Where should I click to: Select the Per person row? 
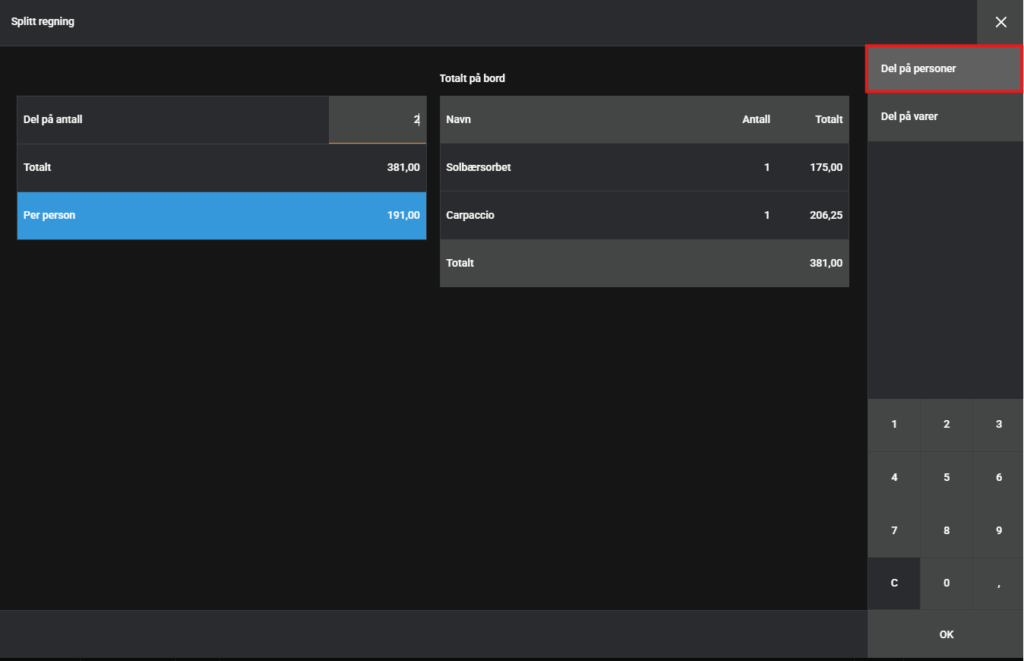coord(221,216)
